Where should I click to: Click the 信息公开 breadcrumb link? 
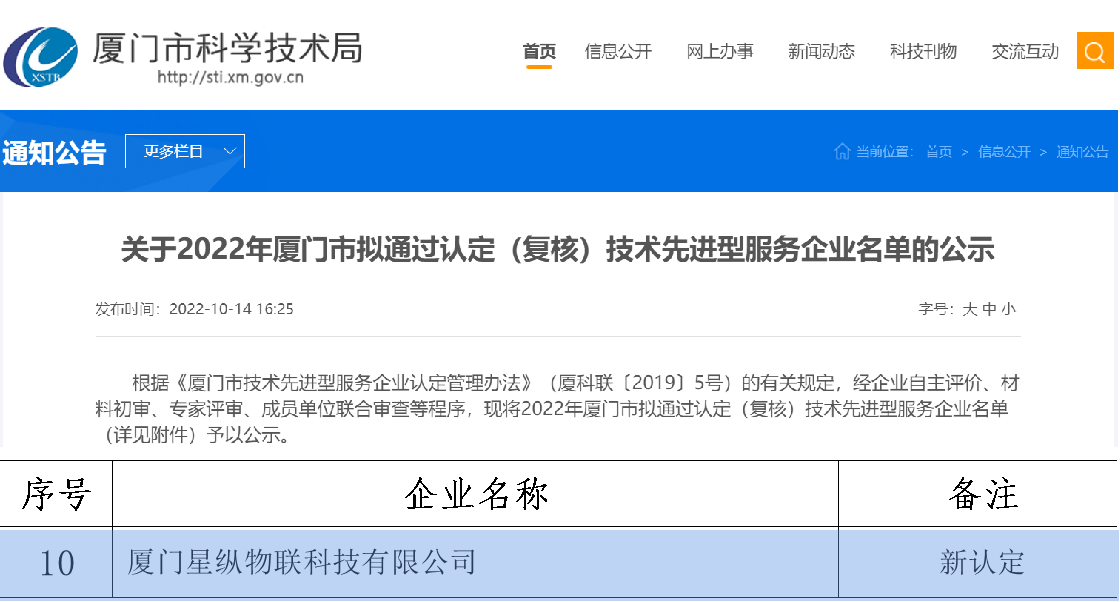pyautogui.click(x=1004, y=152)
